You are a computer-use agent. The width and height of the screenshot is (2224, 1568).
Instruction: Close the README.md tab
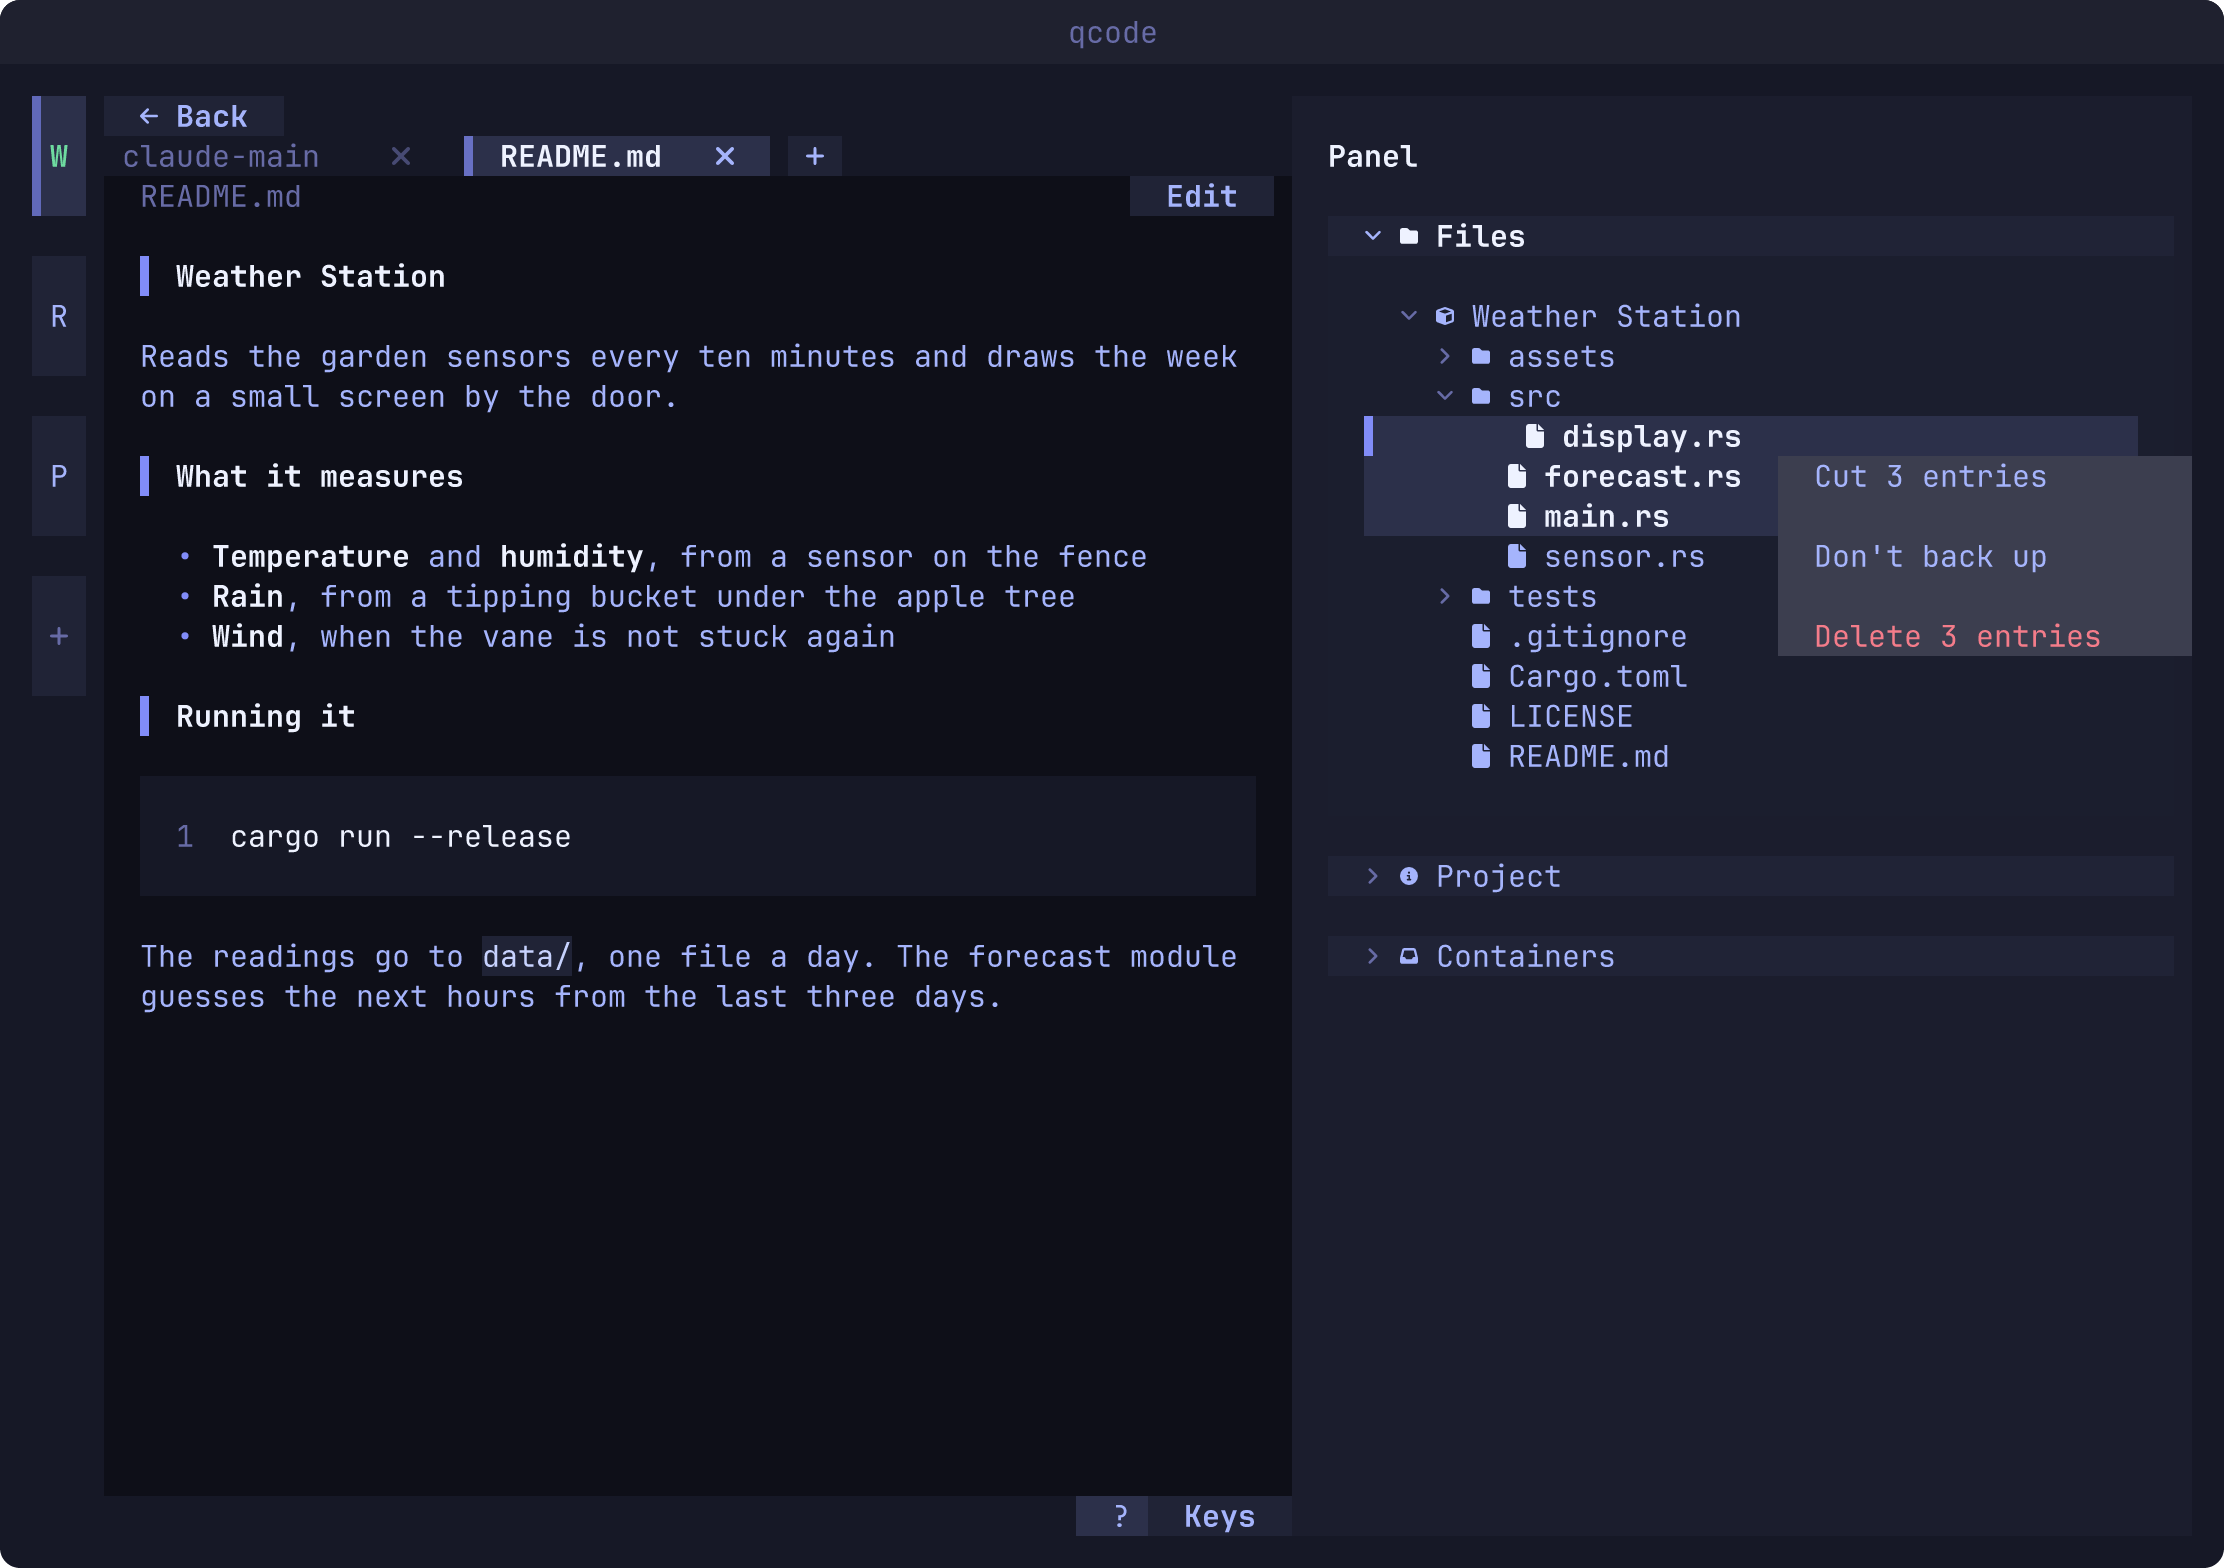(725, 156)
